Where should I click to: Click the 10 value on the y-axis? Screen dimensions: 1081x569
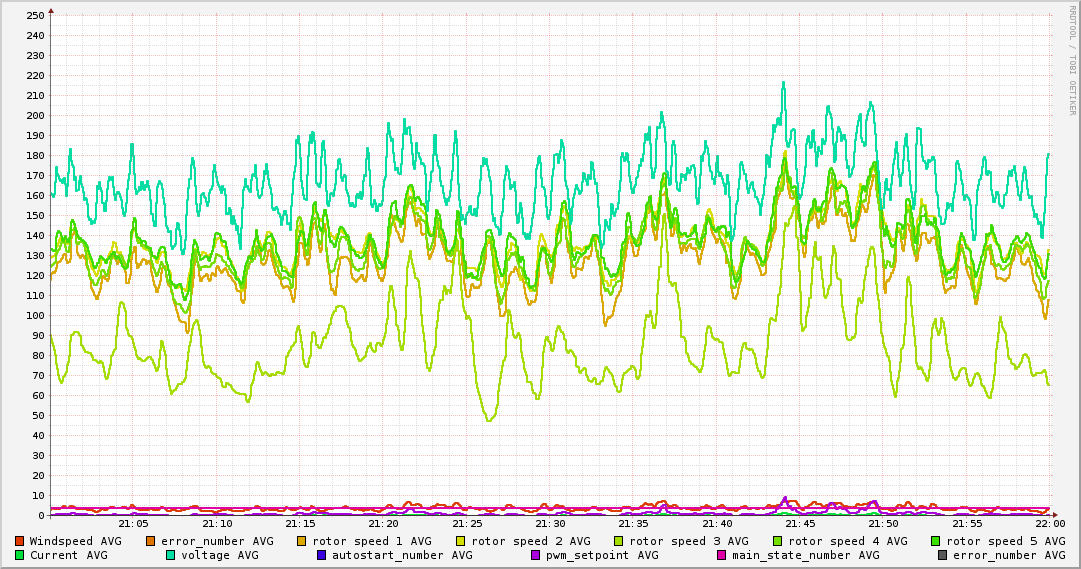click(x=38, y=496)
